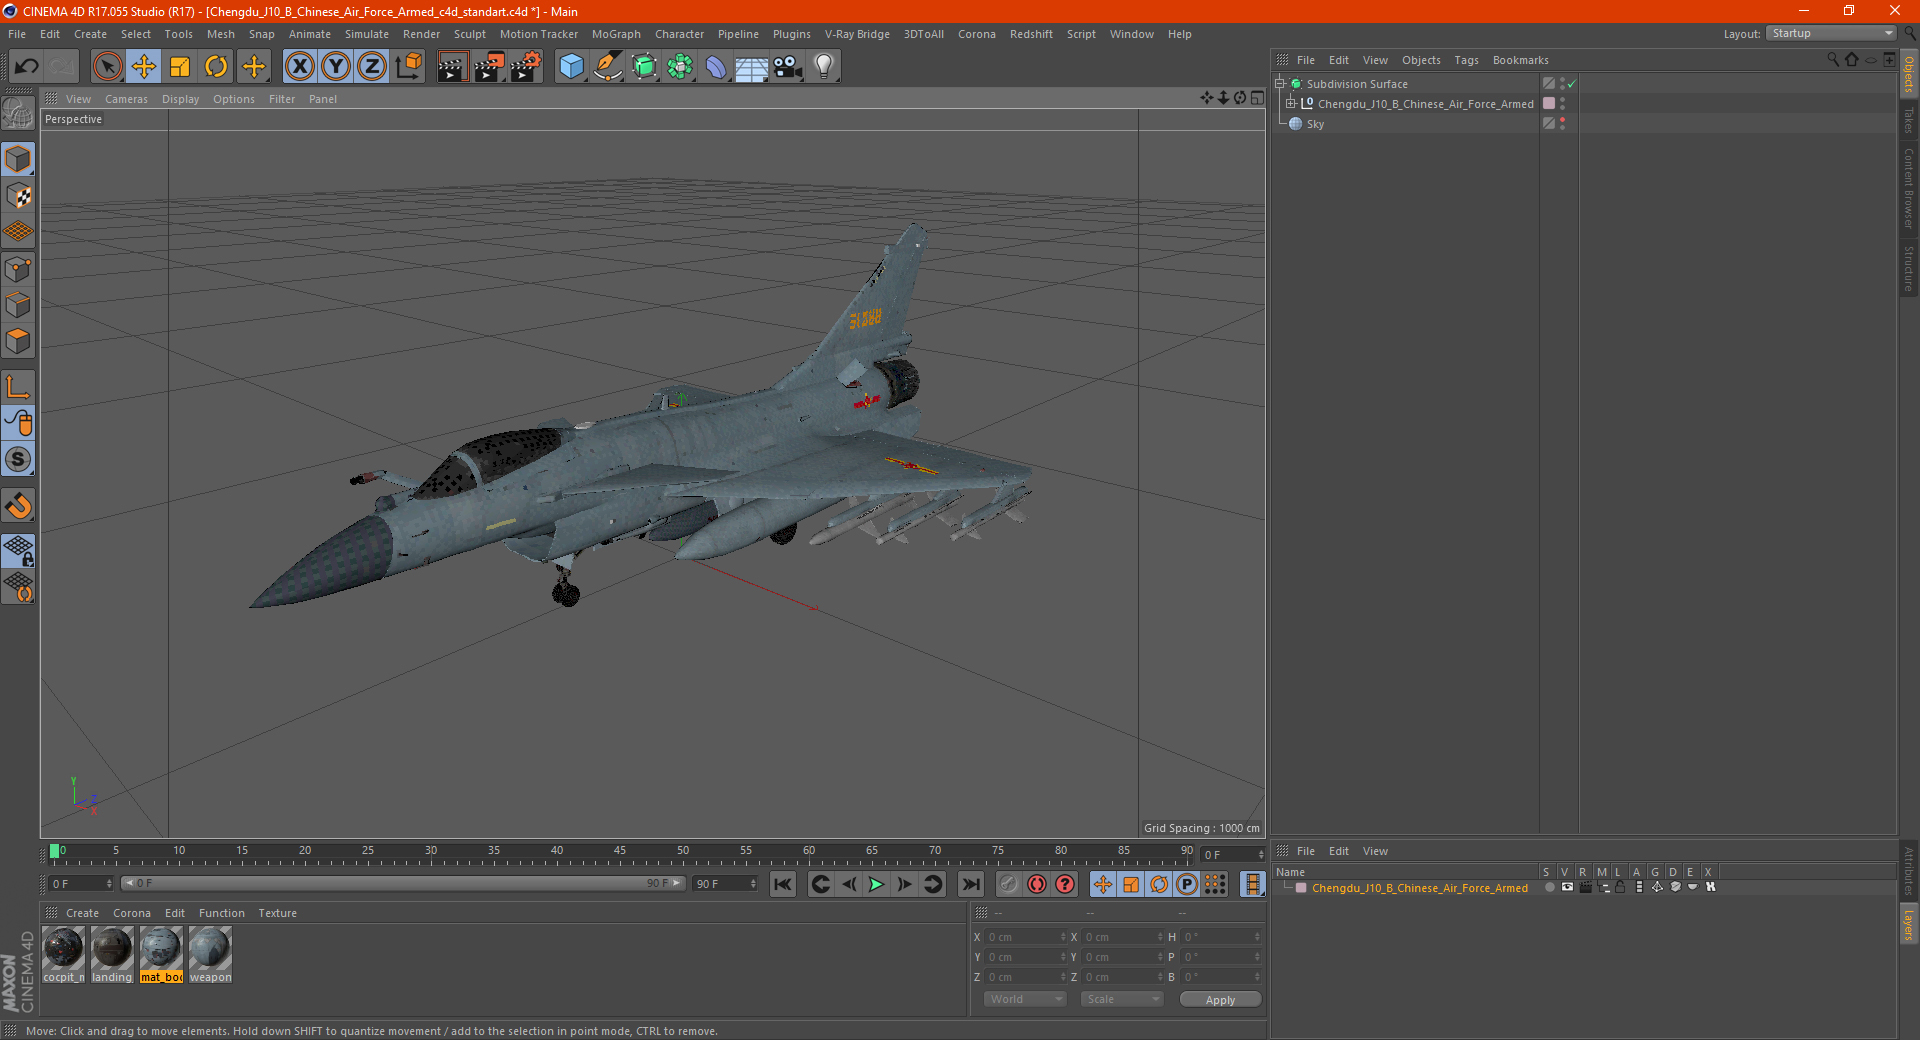Add a Light object bulb icon
The image size is (1920, 1040).
(823, 67)
